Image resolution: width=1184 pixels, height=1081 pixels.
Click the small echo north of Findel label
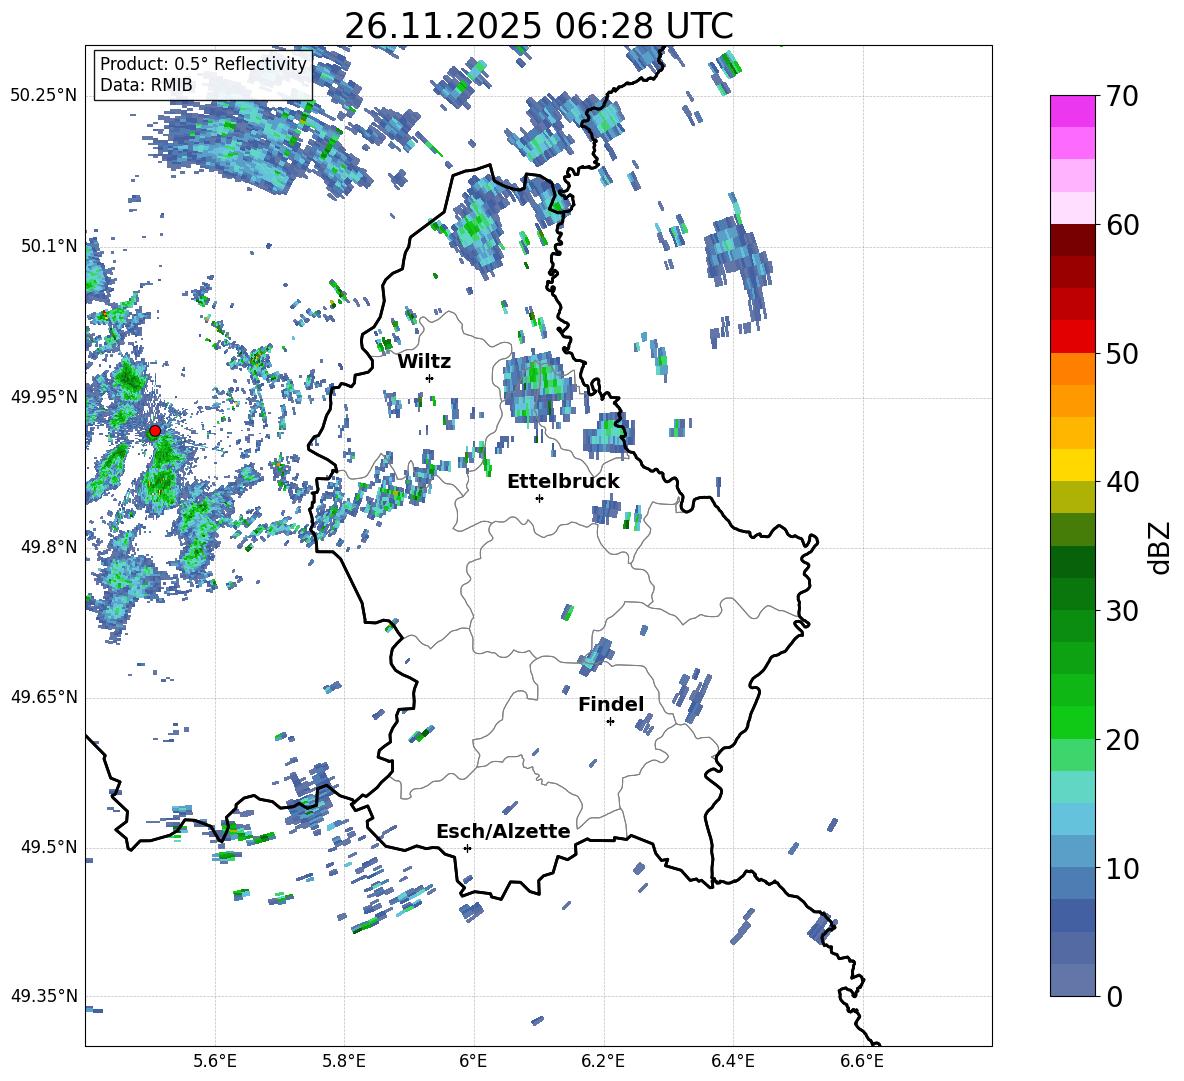pyautogui.click(x=596, y=656)
